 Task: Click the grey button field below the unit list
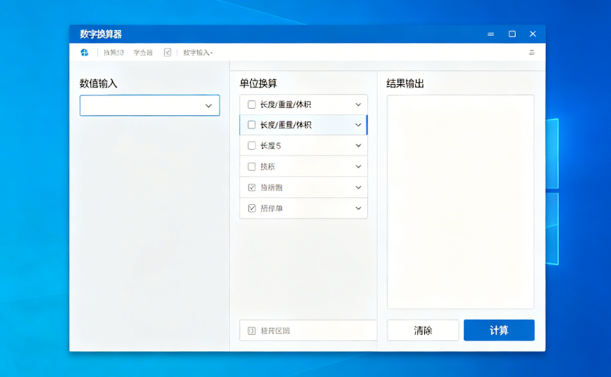click(x=308, y=331)
